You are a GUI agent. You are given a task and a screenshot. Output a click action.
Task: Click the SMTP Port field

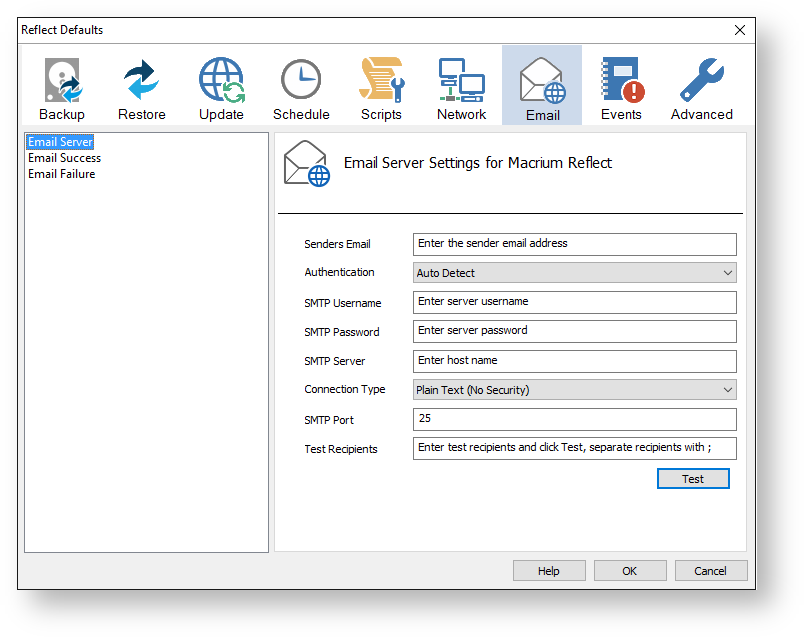[574, 419]
